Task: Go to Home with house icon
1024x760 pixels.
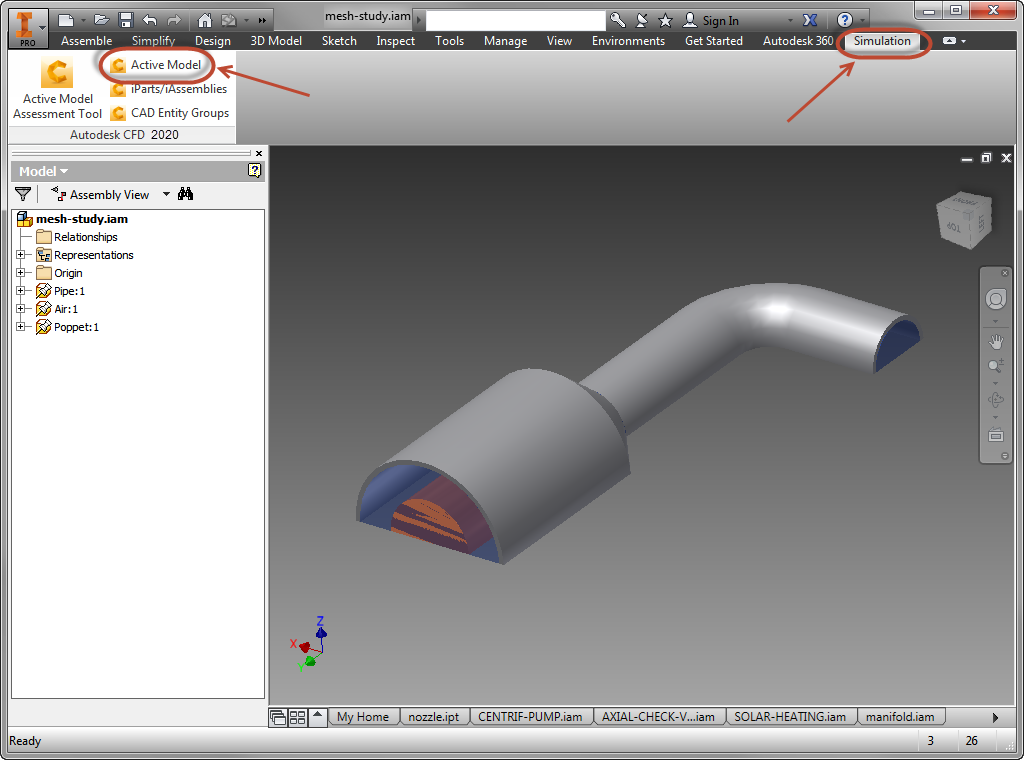Action: tap(204, 20)
